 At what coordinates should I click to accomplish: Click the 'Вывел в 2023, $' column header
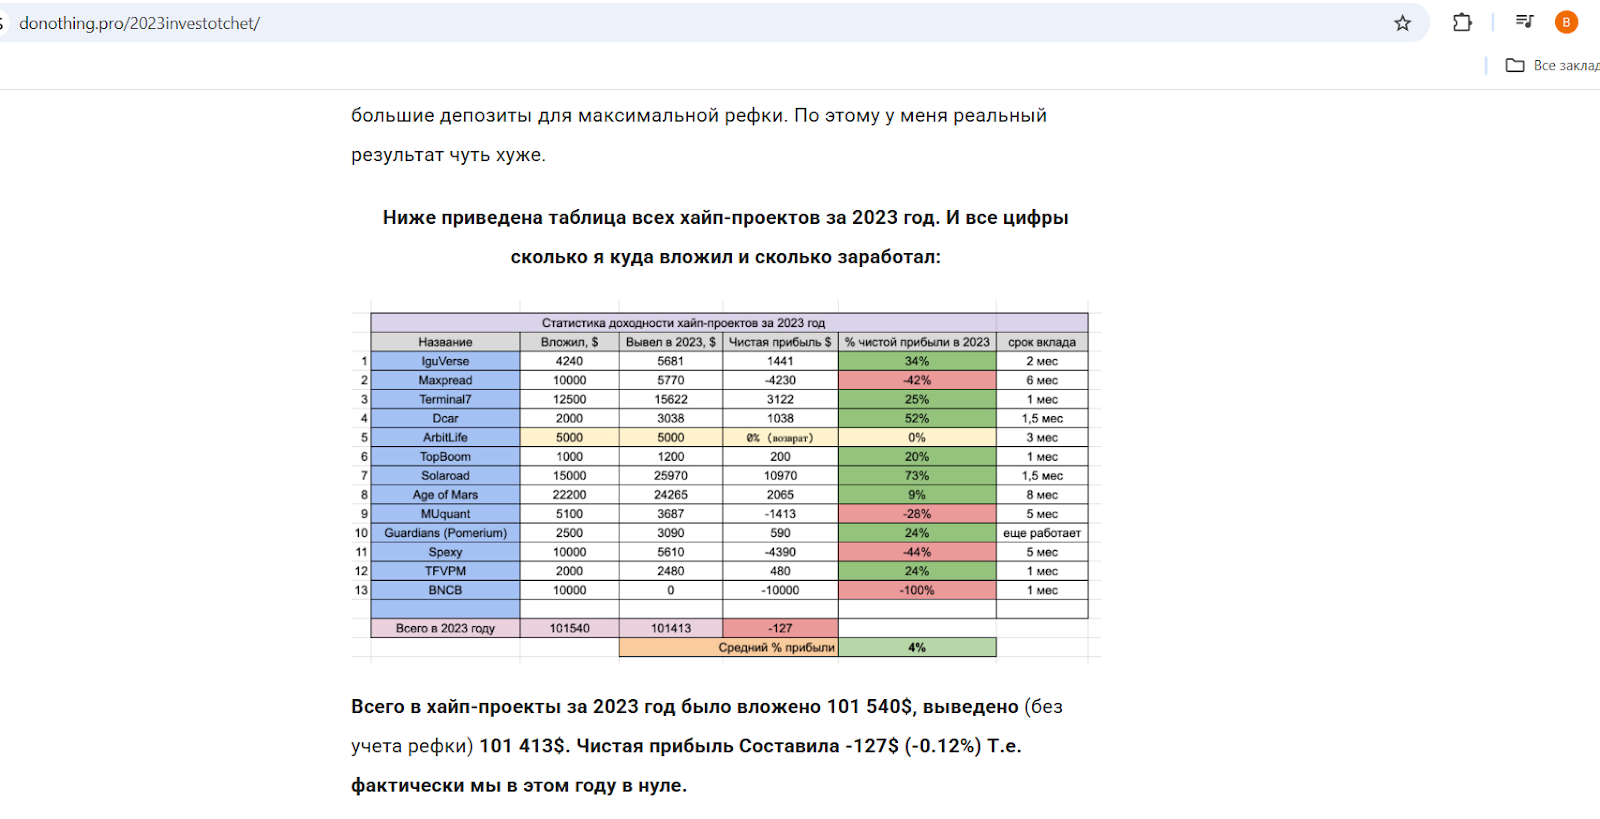(671, 342)
